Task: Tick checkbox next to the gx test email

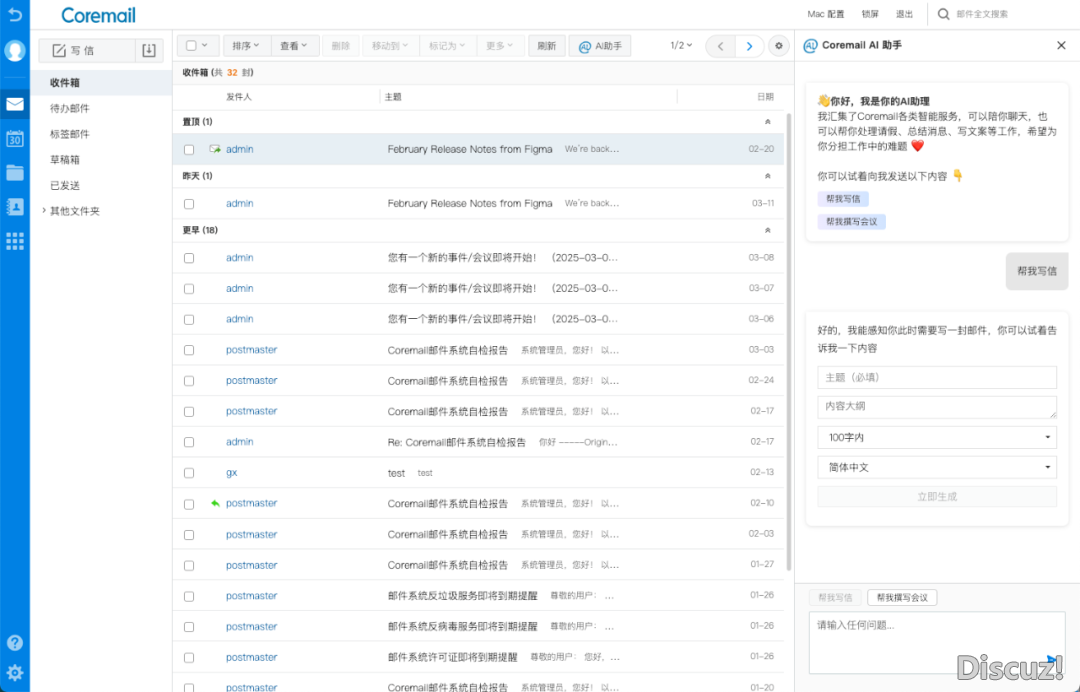Action: 189,473
